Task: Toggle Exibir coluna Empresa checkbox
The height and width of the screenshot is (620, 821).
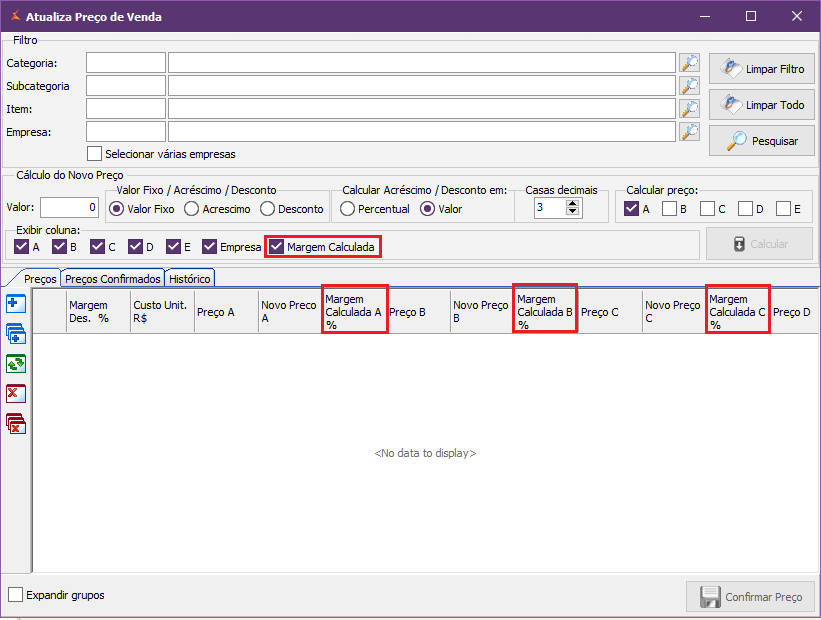Action: coord(209,247)
